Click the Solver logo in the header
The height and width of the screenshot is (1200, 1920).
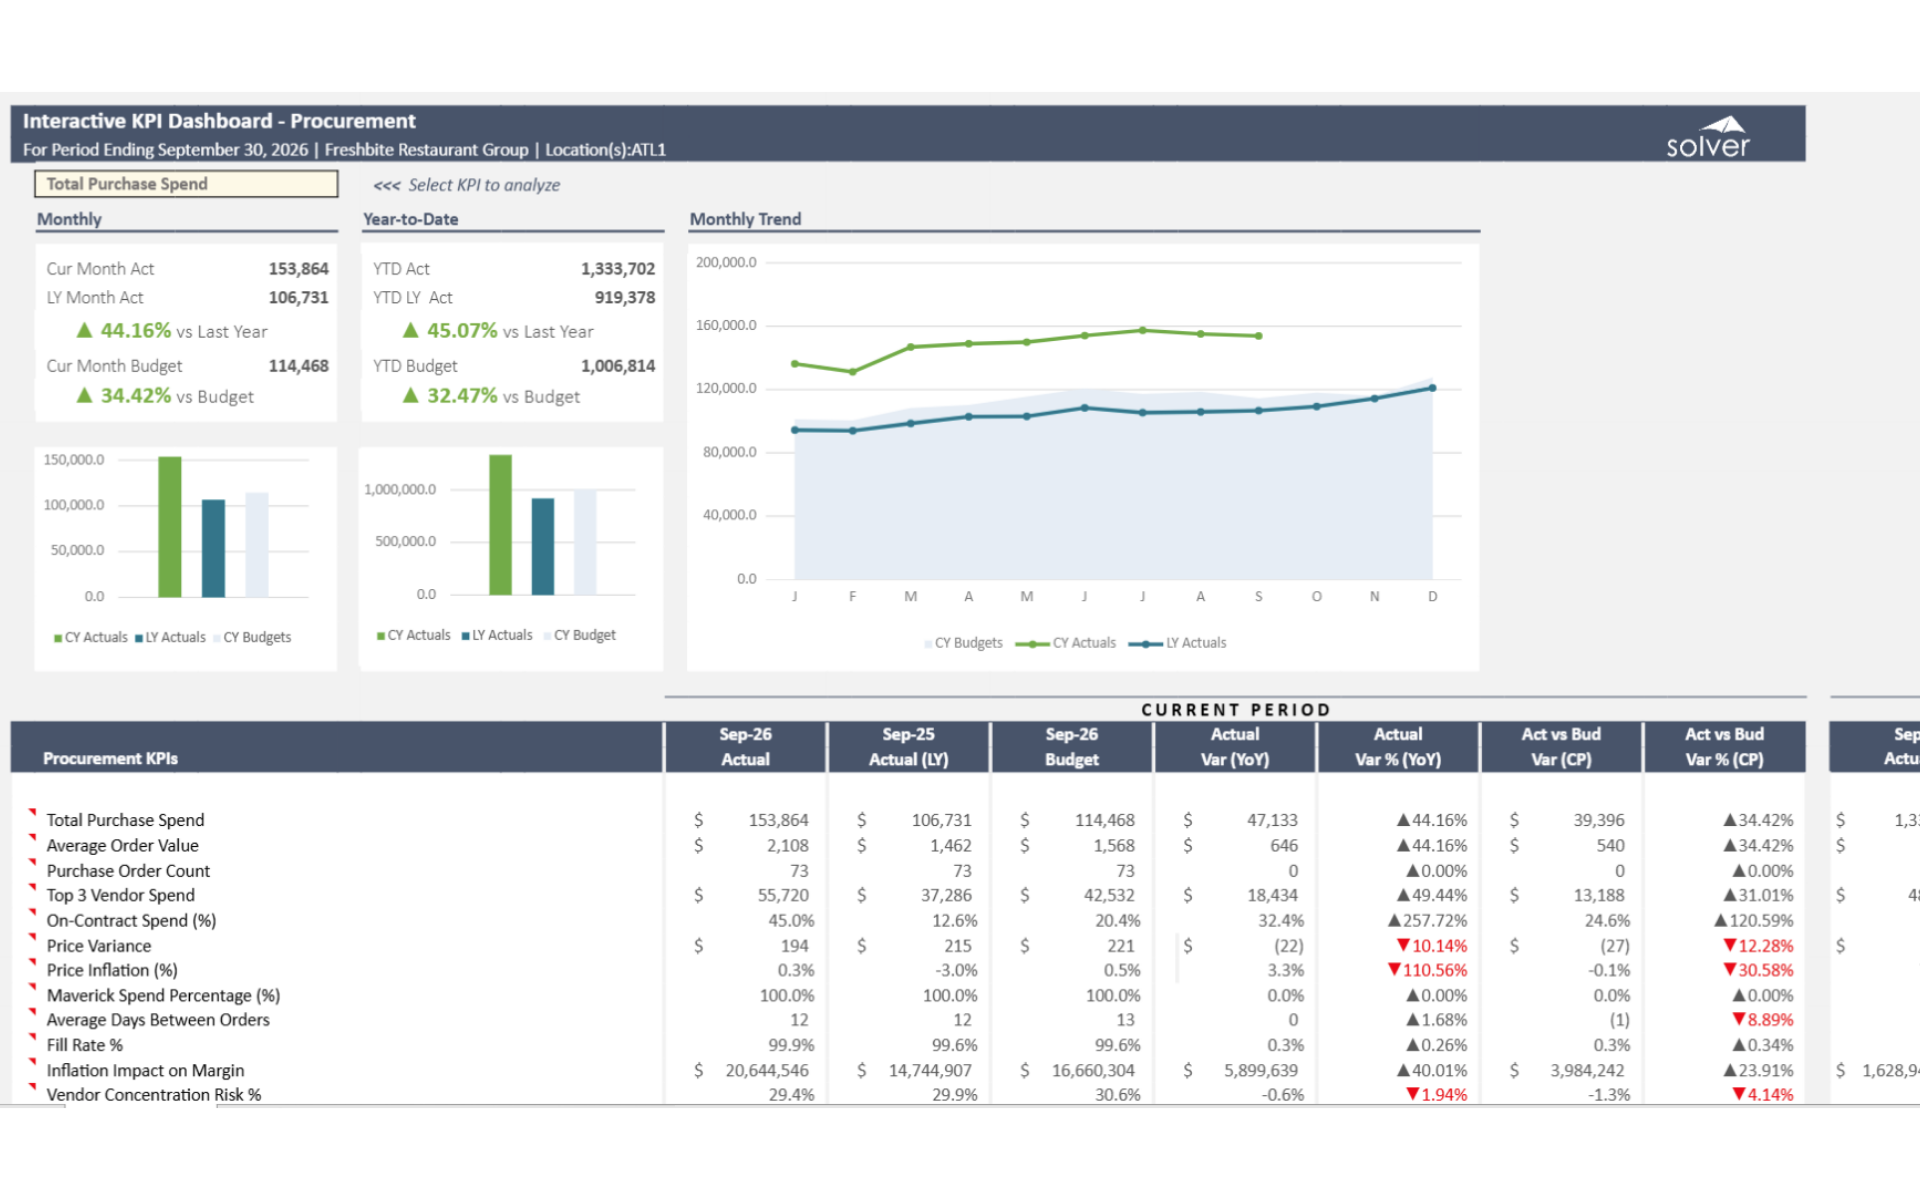coord(1708,138)
